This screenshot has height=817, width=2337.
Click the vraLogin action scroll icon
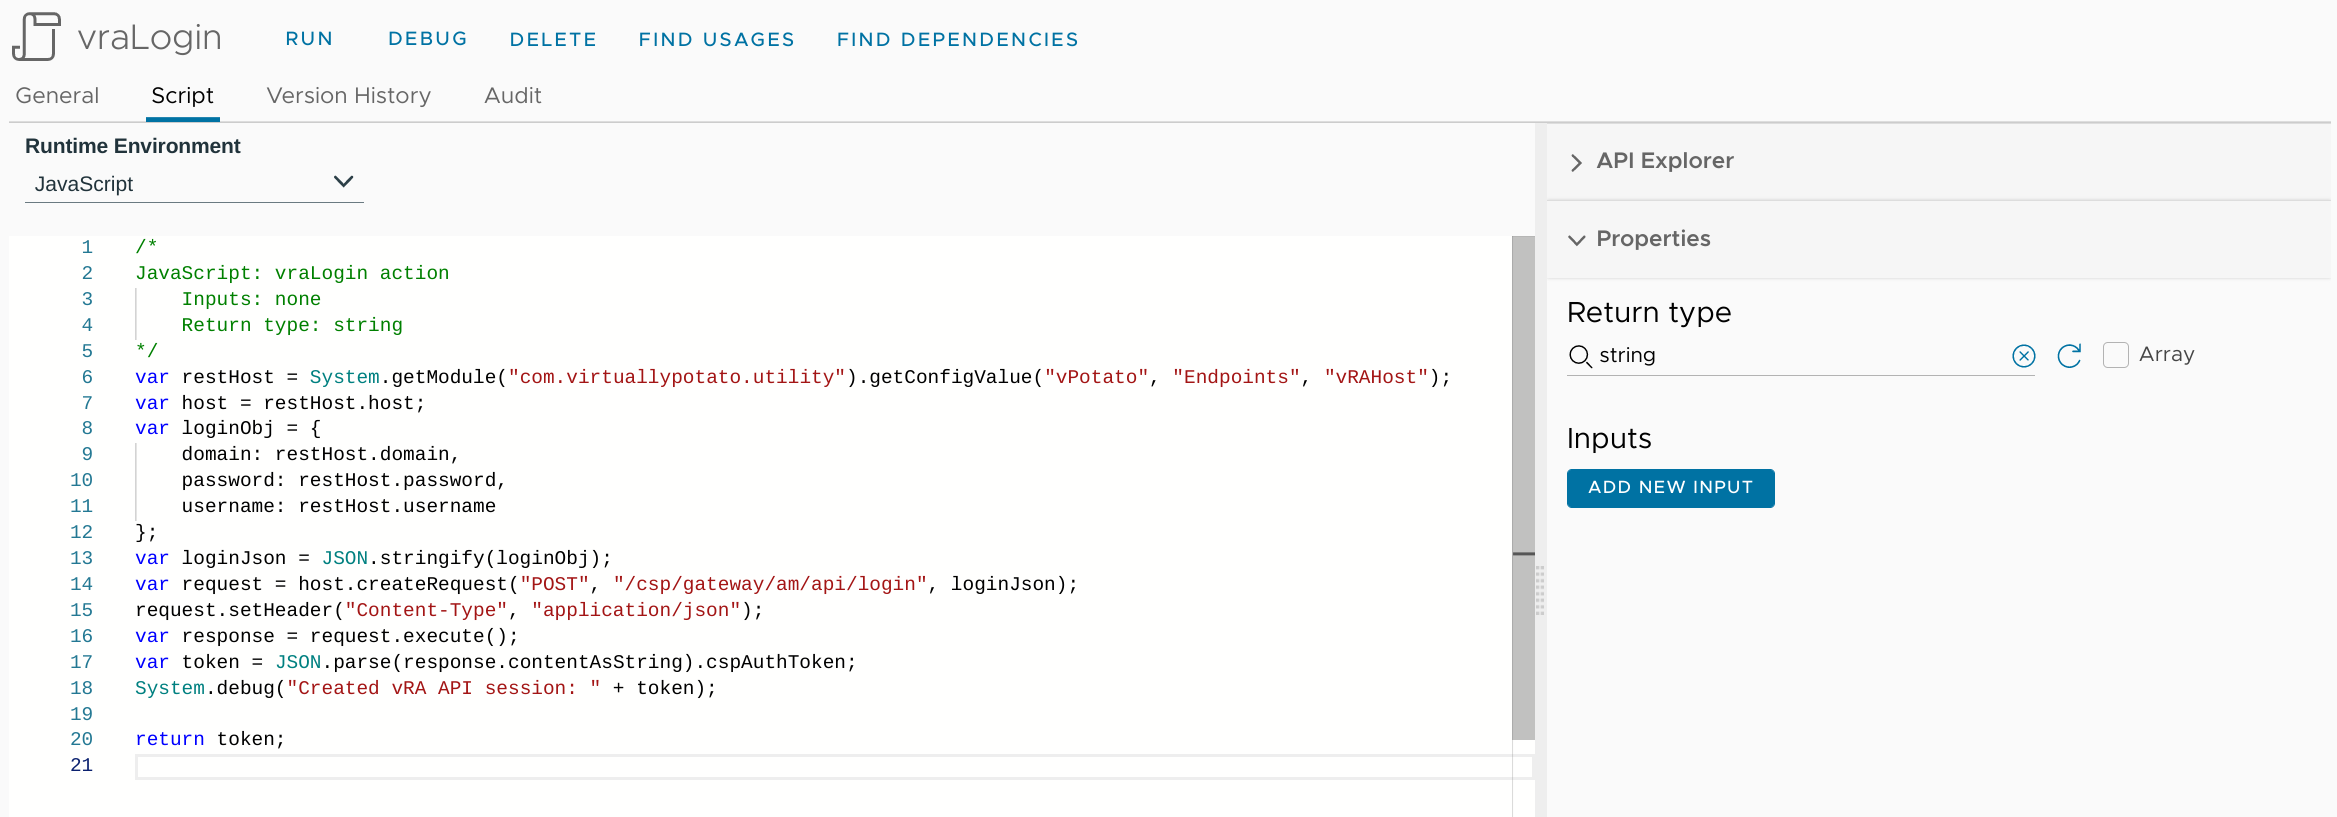pos(37,37)
